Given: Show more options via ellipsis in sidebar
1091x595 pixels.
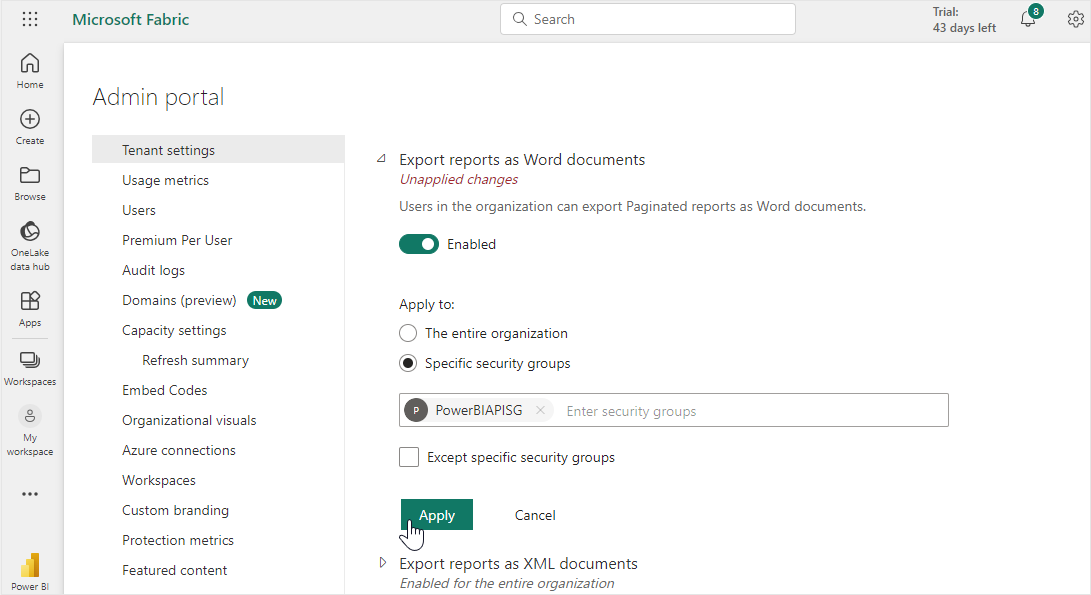Looking at the screenshot, I should click(30, 494).
